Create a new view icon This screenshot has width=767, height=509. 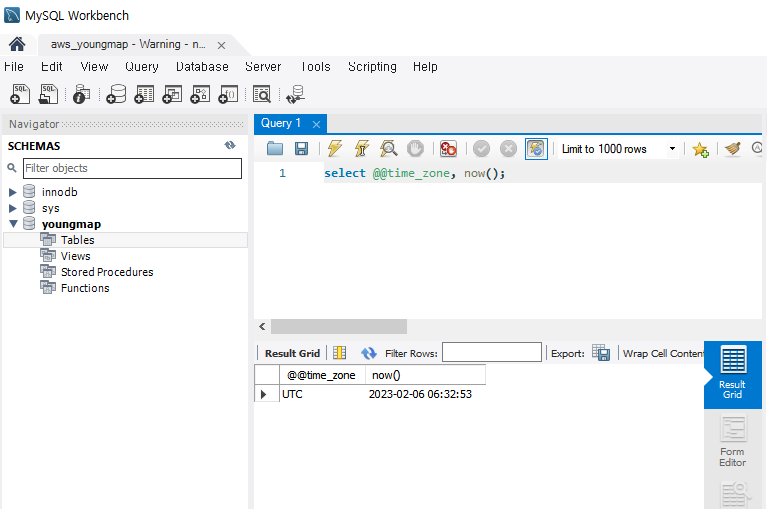click(x=172, y=94)
